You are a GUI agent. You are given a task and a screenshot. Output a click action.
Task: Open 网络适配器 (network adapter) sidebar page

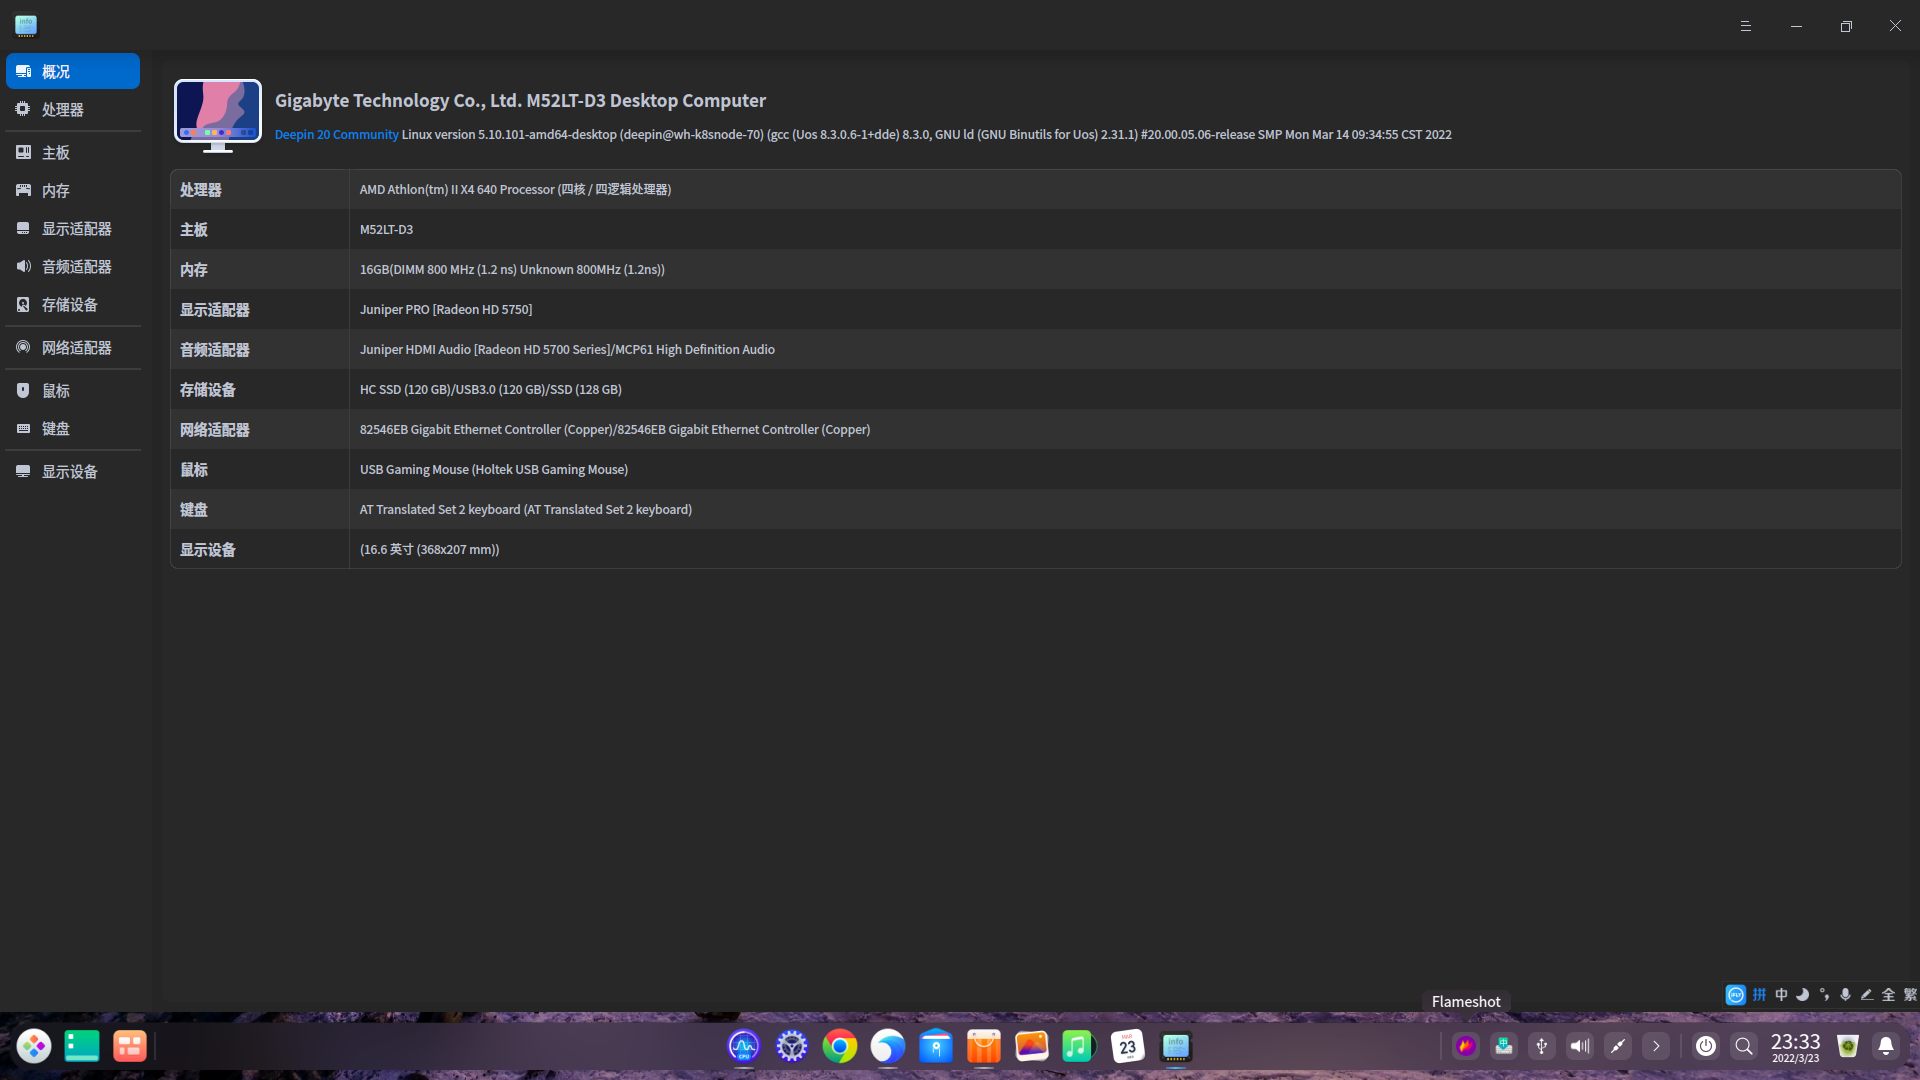tap(76, 348)
